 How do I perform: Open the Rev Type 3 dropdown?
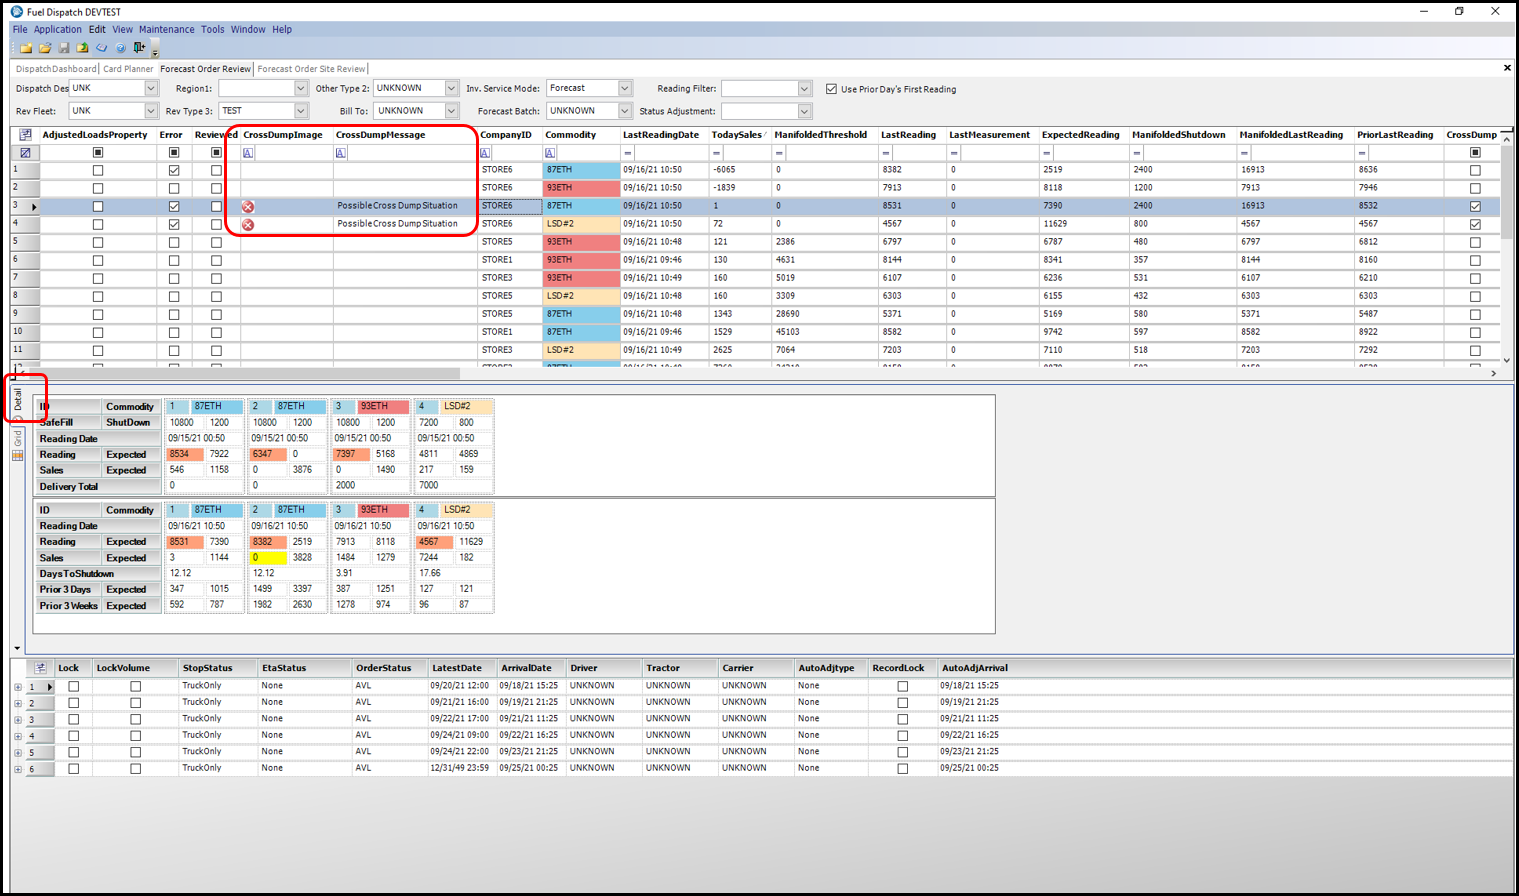point(301,111)
